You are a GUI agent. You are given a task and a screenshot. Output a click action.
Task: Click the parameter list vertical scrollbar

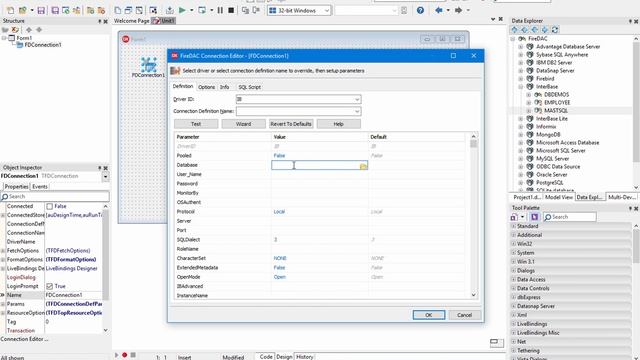[x=473, y=216]
